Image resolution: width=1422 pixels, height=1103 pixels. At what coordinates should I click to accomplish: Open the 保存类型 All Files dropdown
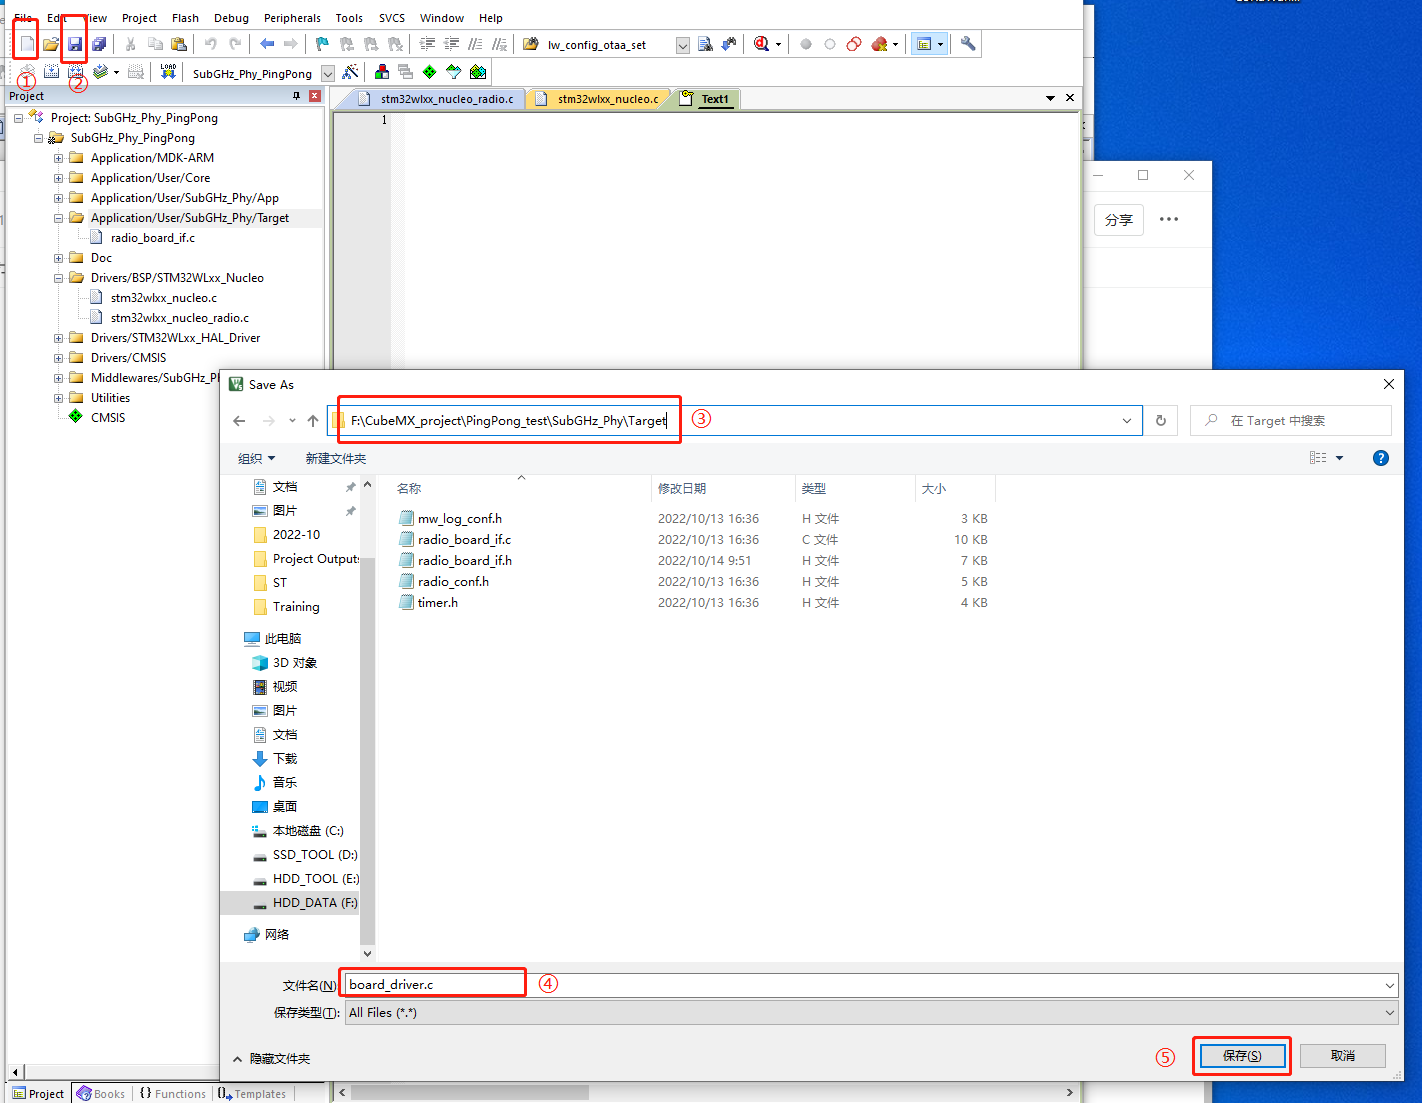(x=1390, y=1013)
